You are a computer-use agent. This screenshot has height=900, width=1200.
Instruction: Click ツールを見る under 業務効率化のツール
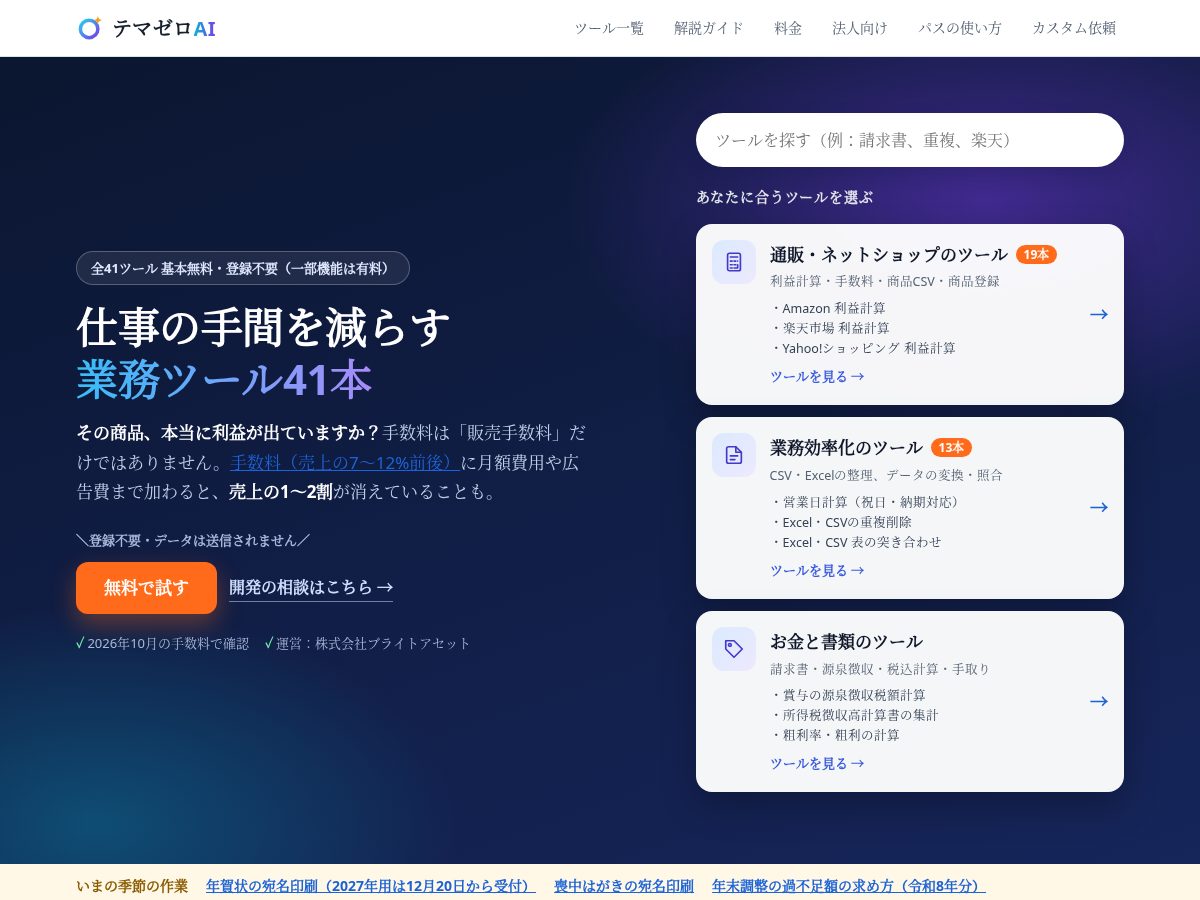pyautogui.click(x=817, y=570)
